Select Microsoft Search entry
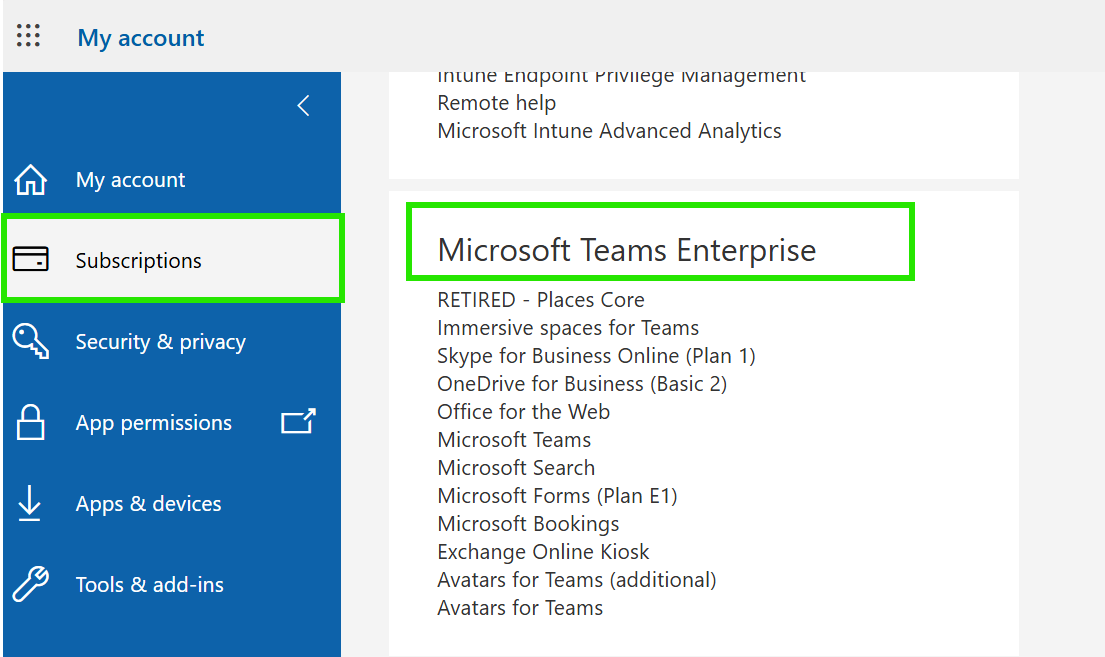 (516, 468)
